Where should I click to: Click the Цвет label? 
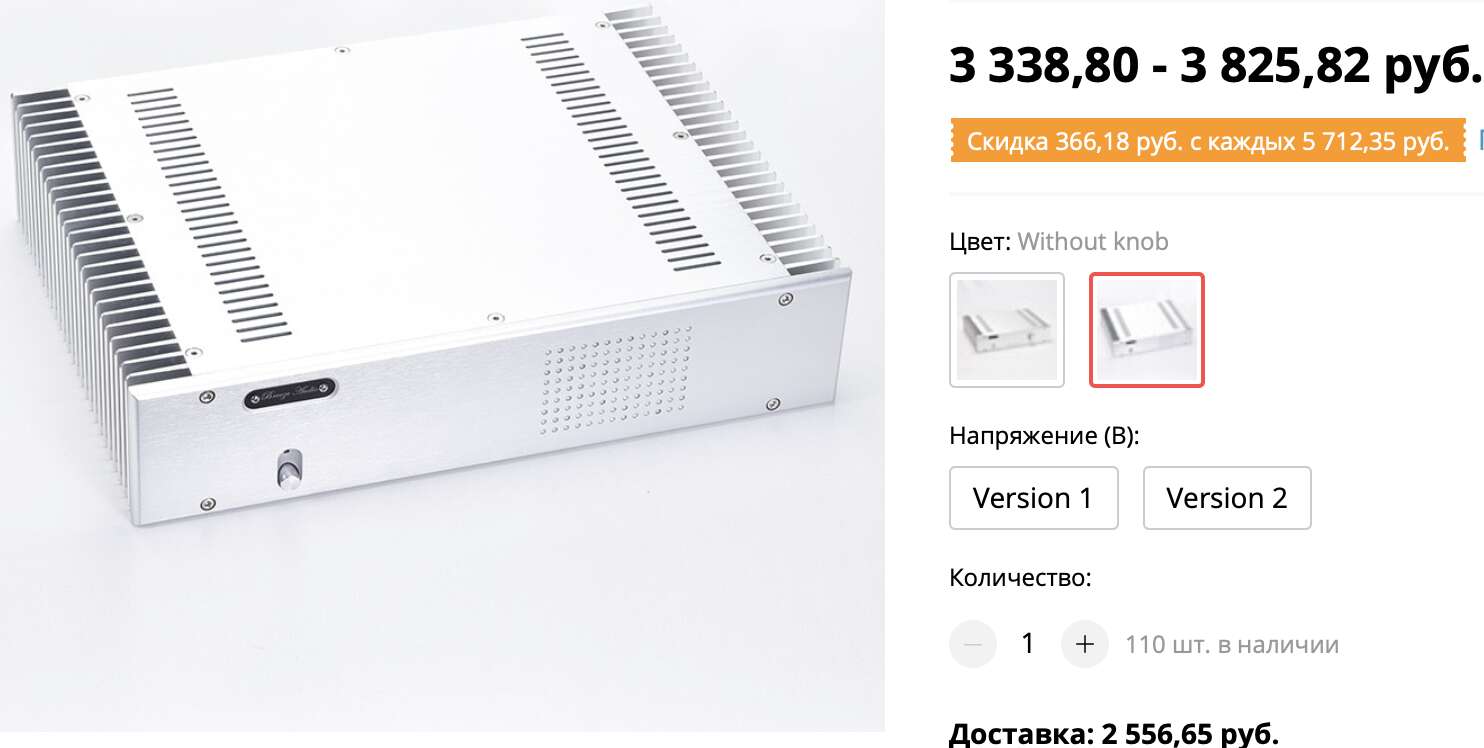[980, 242]
